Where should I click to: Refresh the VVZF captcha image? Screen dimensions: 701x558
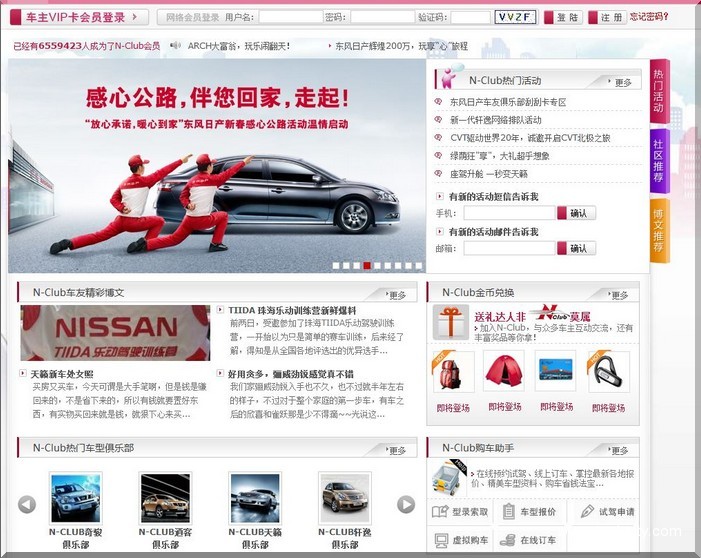coord(515,17)
